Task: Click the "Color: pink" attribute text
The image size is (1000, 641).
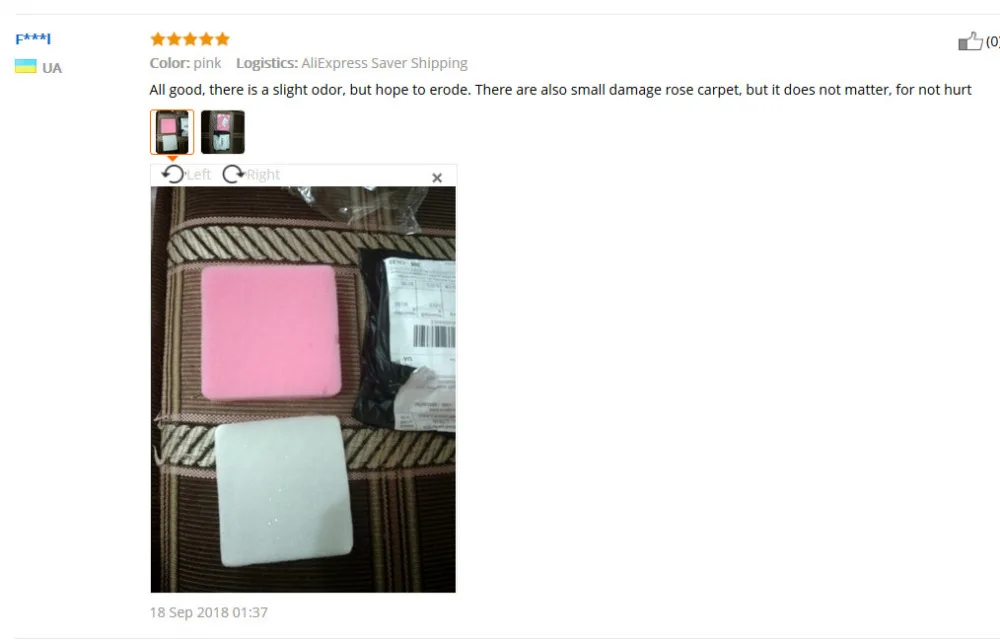Action: pos(186,63)
